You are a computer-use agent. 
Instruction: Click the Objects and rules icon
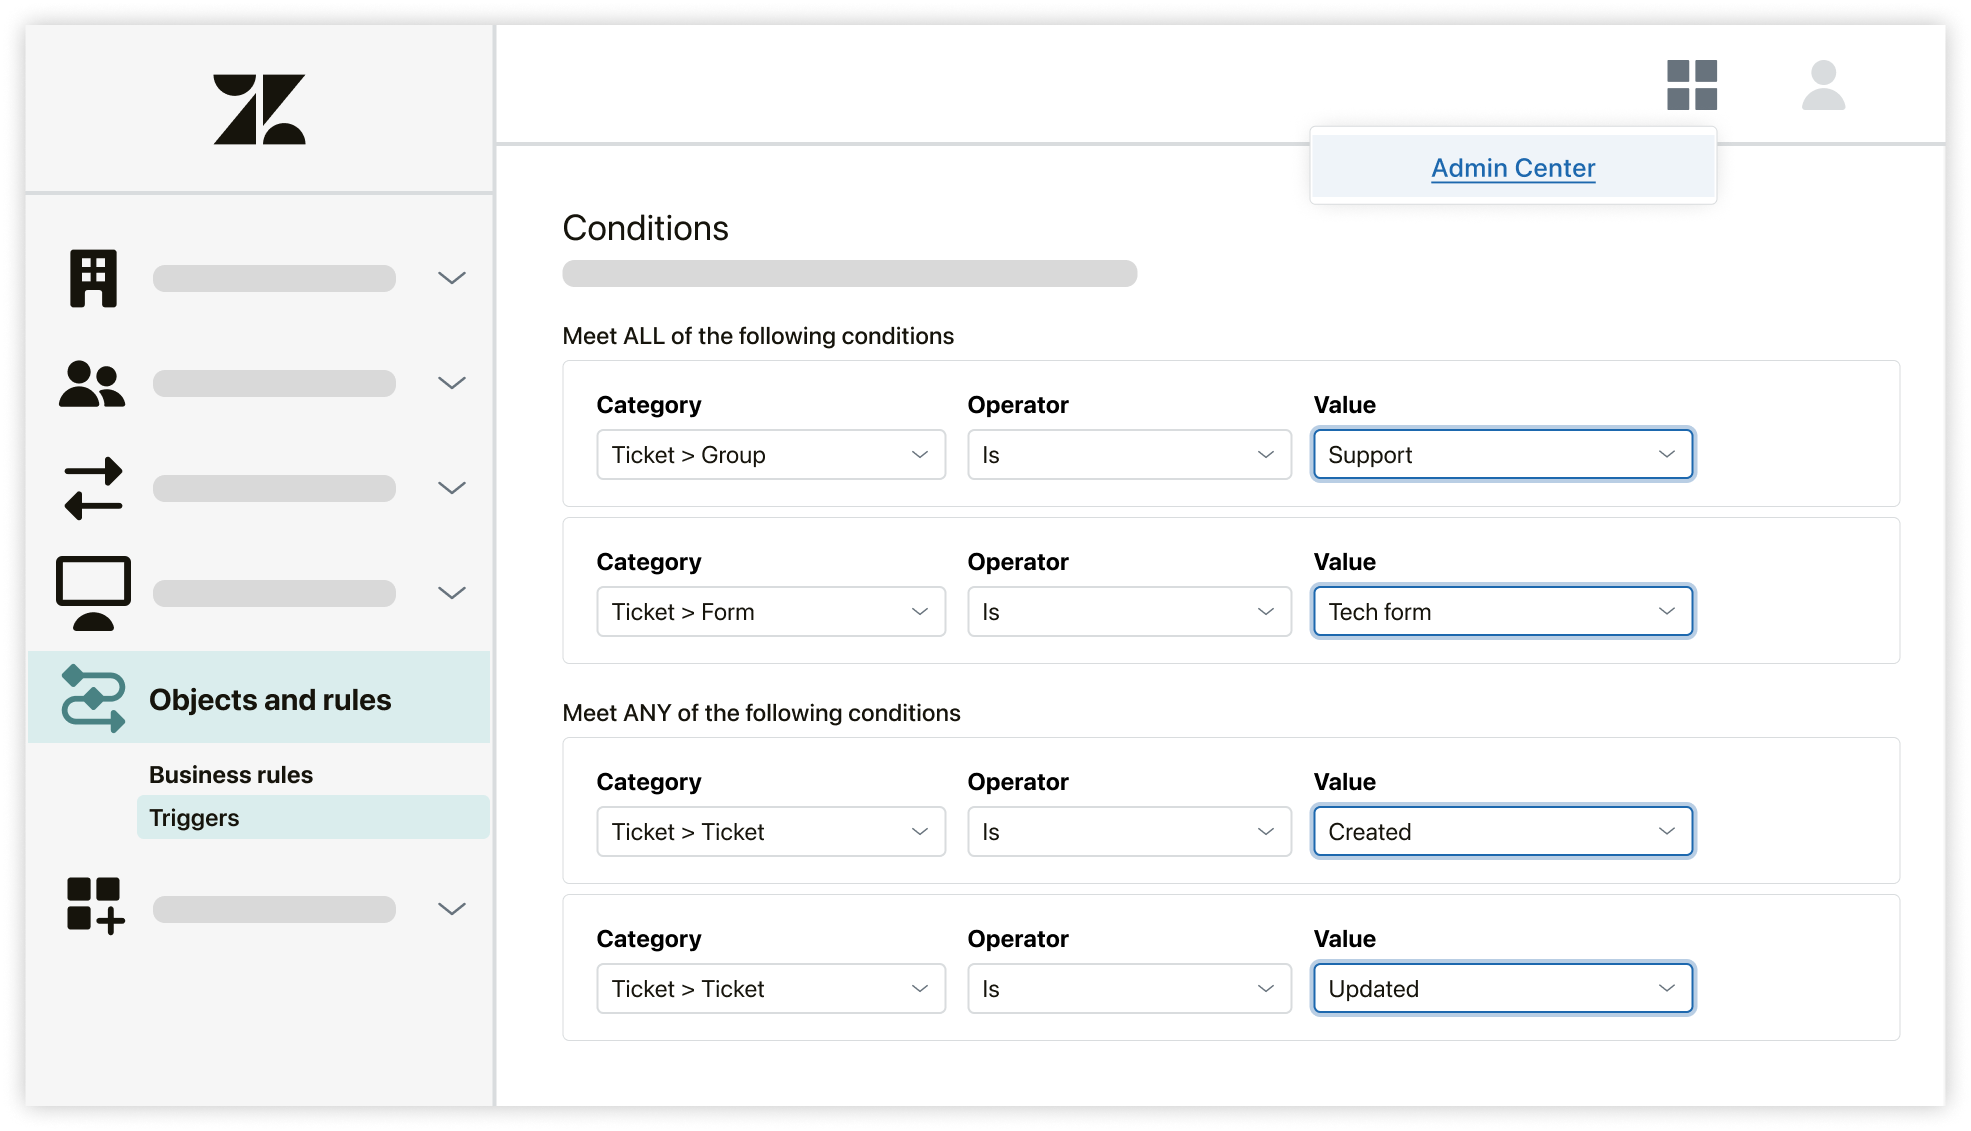(x=91, y=699)
